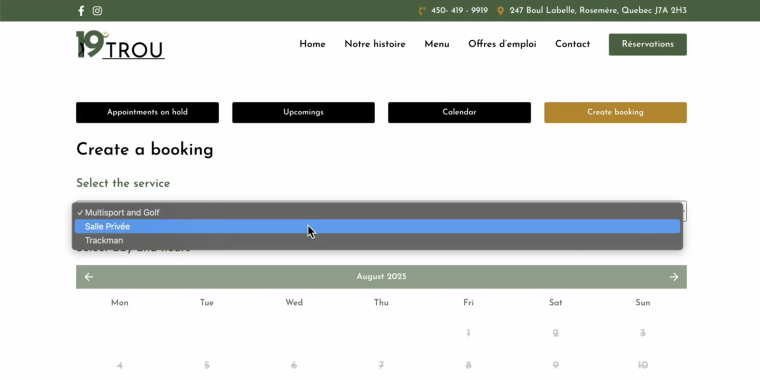
Task: Click the Sat column header
Action: (x=555, y=303)
